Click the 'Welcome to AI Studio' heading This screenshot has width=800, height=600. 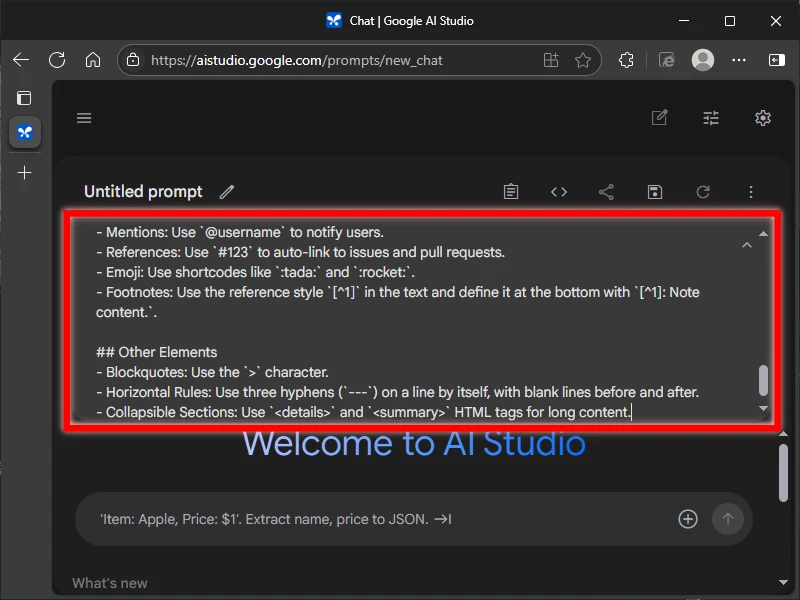click(x=414, y=443)
